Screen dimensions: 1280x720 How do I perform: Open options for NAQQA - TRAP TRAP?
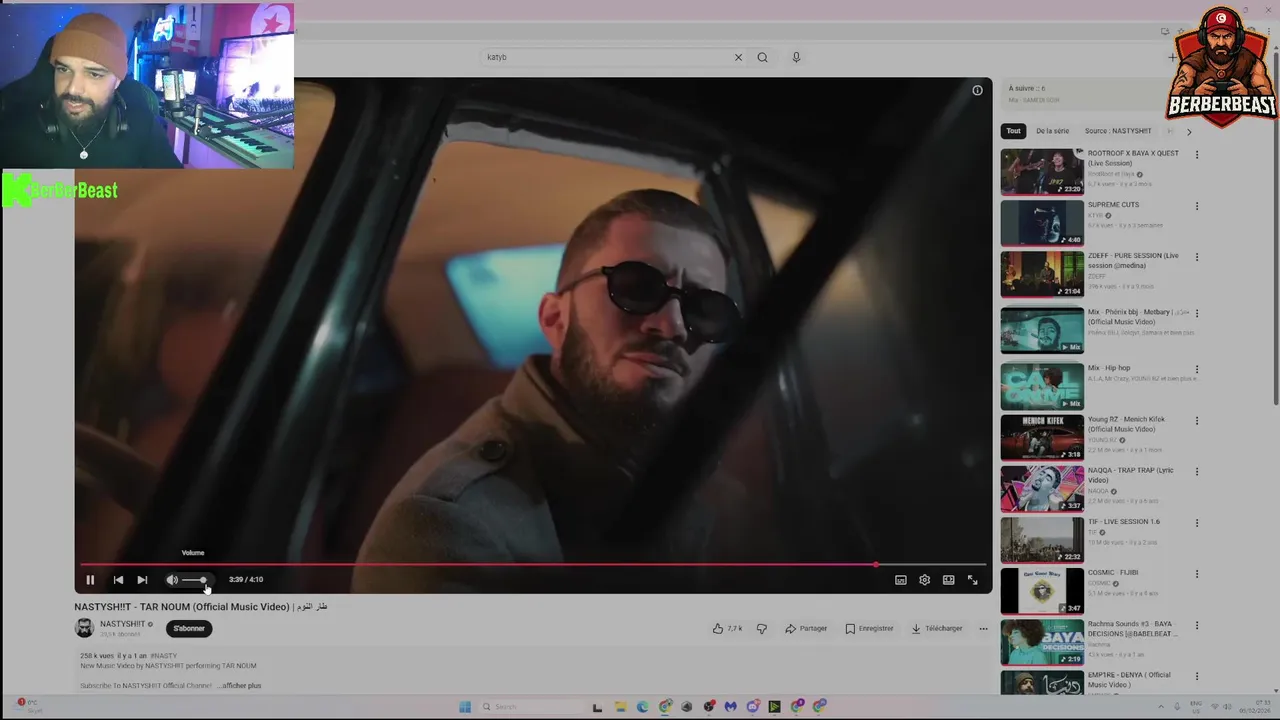pyautogui.click(x=1197, y=472)
